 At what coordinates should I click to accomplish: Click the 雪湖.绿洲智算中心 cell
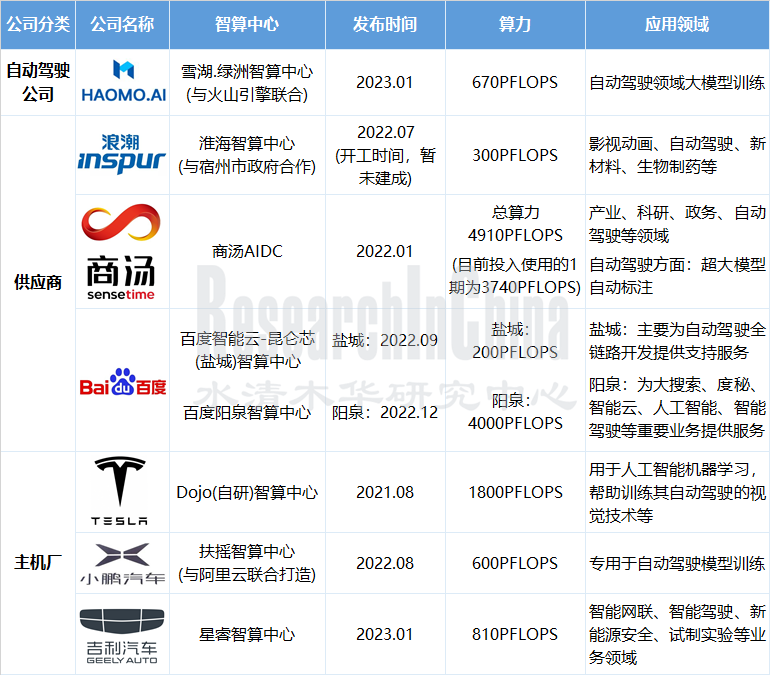247,82
